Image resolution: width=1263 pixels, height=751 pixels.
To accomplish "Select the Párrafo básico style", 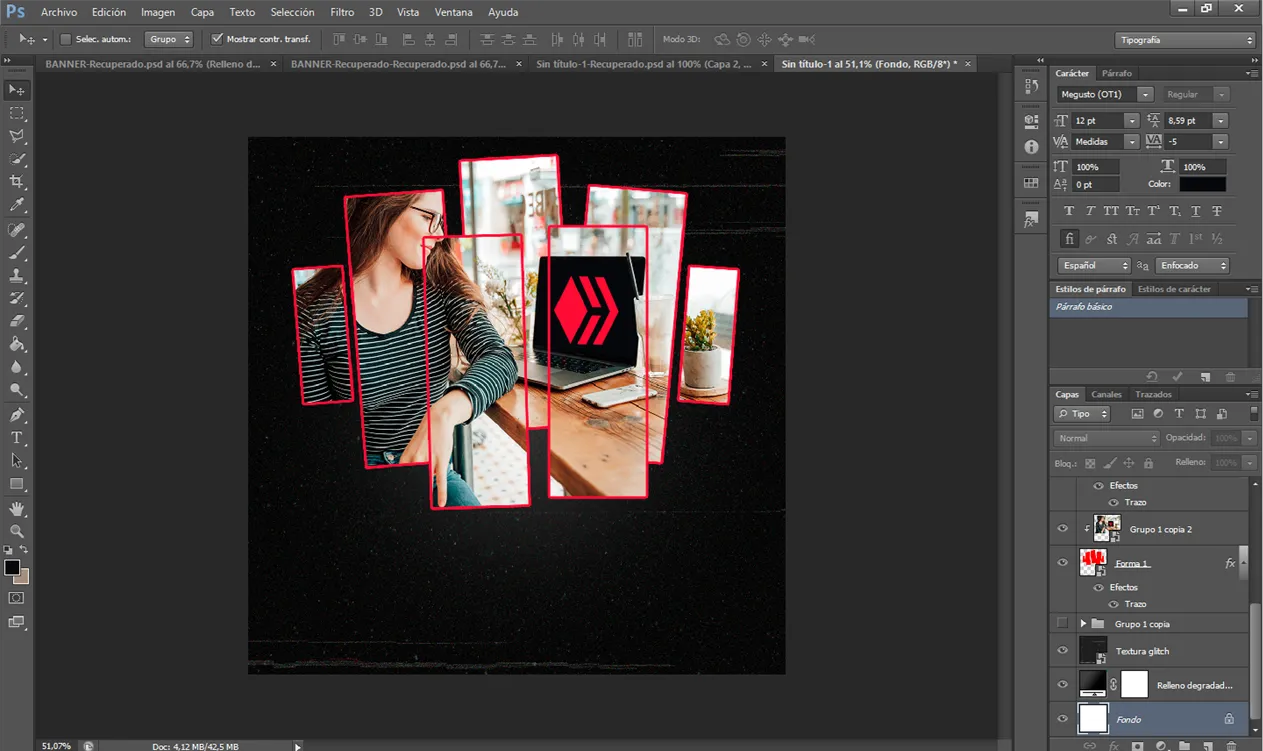I will tap(1148, 307).
